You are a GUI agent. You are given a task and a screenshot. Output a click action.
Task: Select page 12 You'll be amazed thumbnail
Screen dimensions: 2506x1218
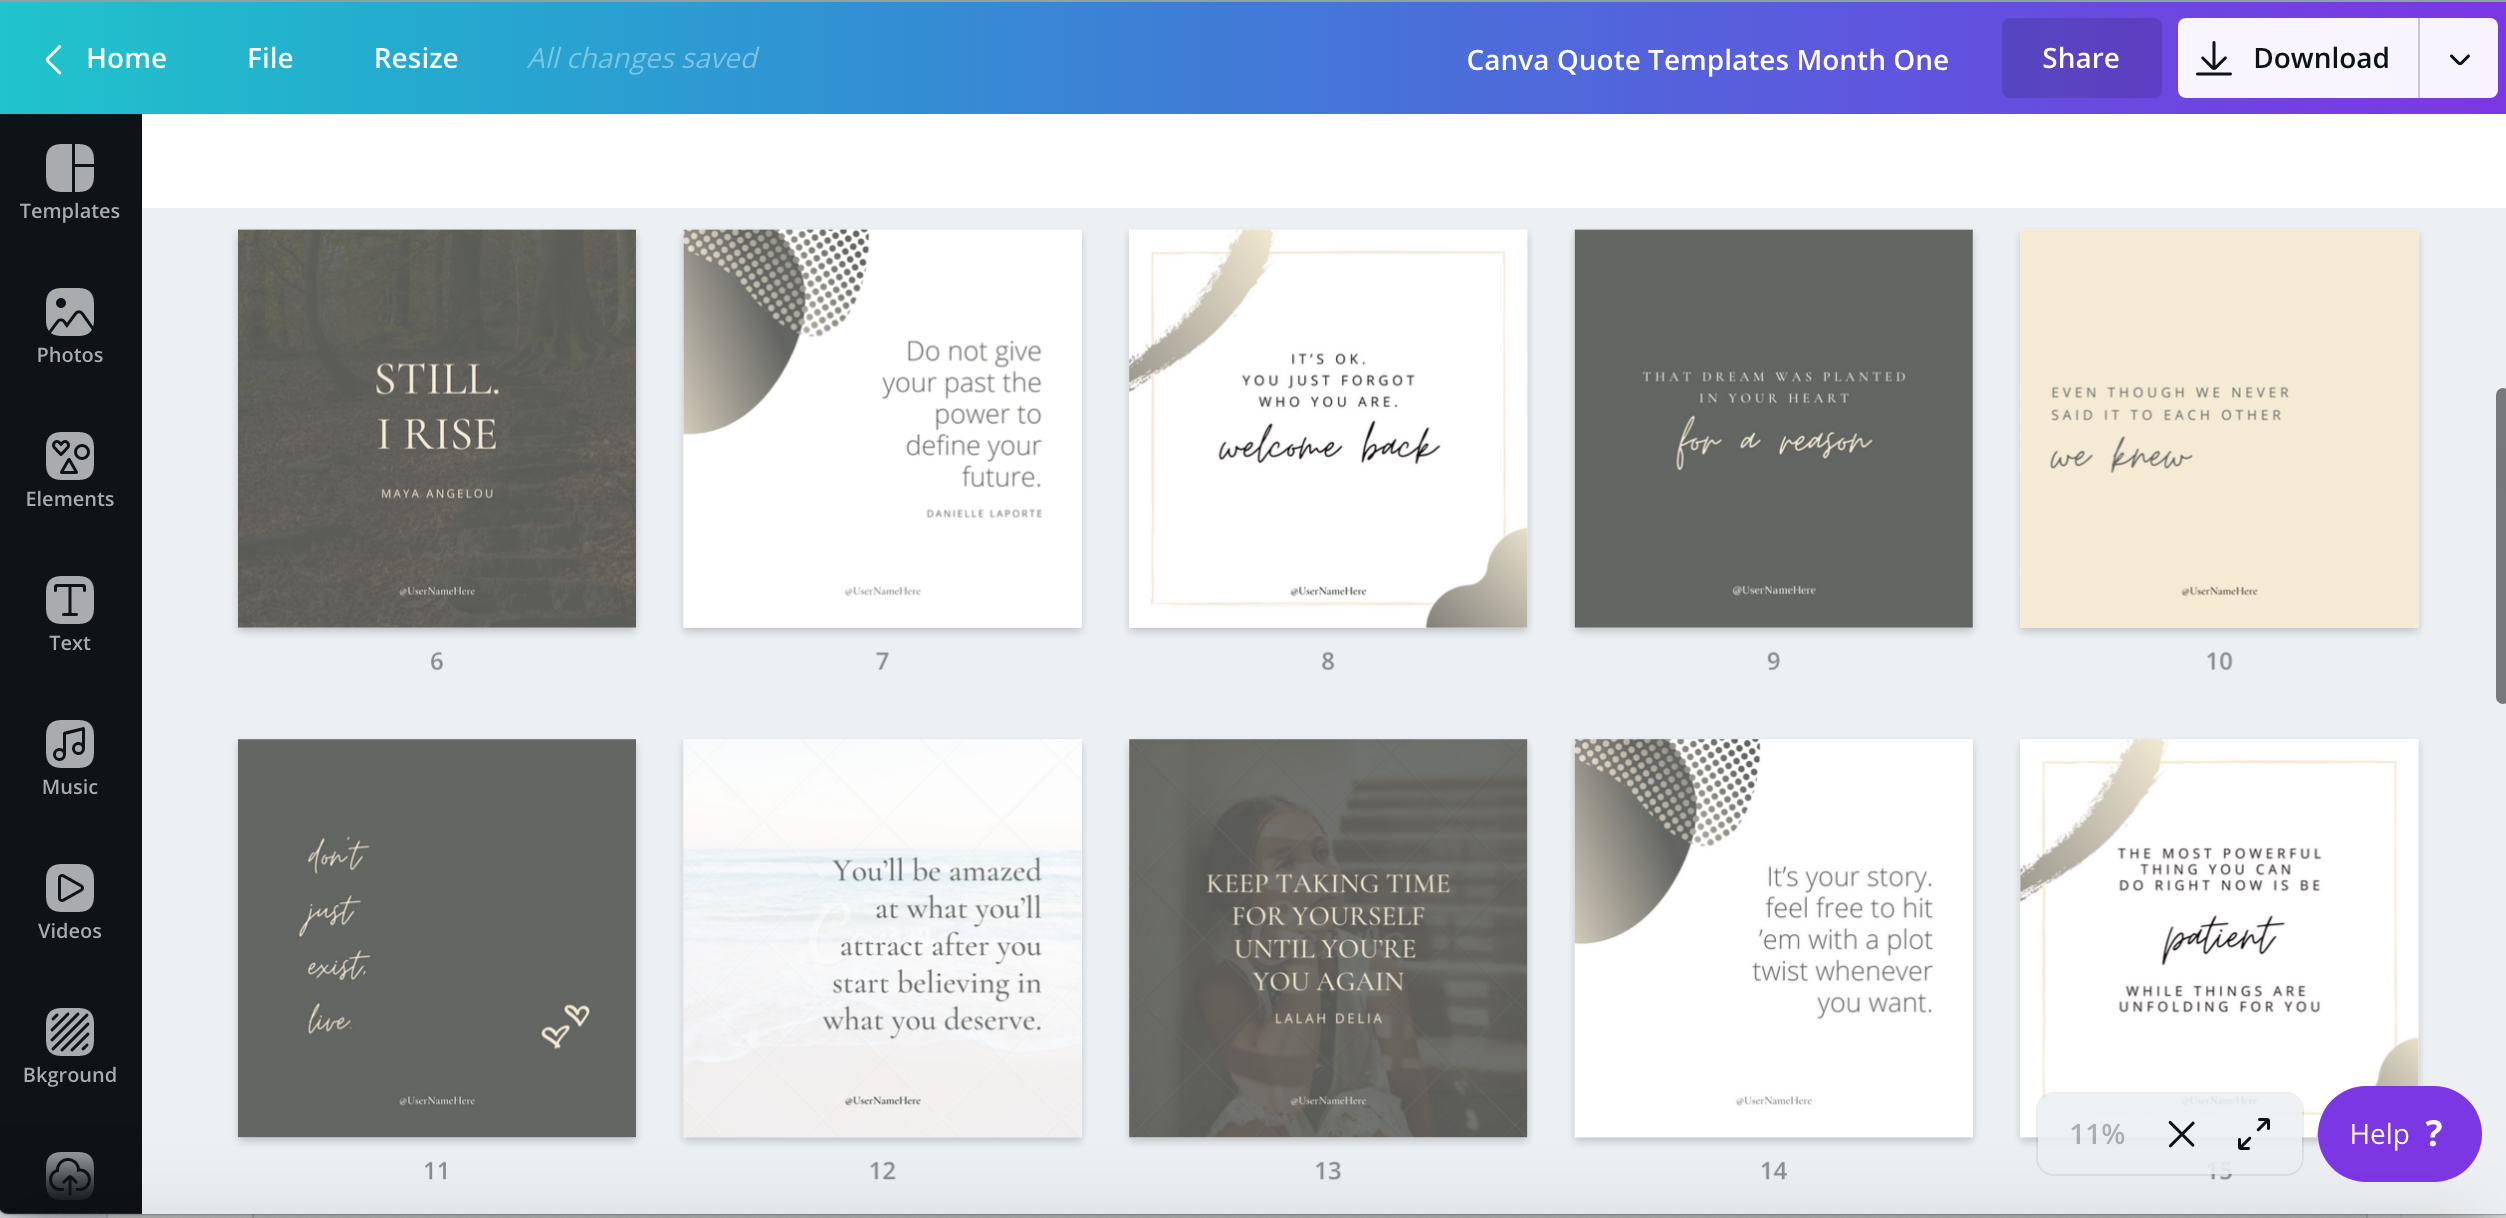[882, 938]
